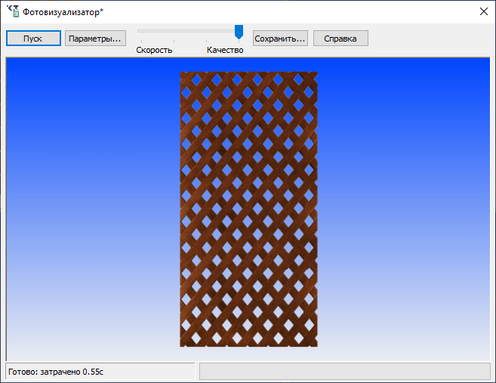Click the Фотовизуализатор* window title text
This screenshot has width=496, height=383.
[63, 12]
